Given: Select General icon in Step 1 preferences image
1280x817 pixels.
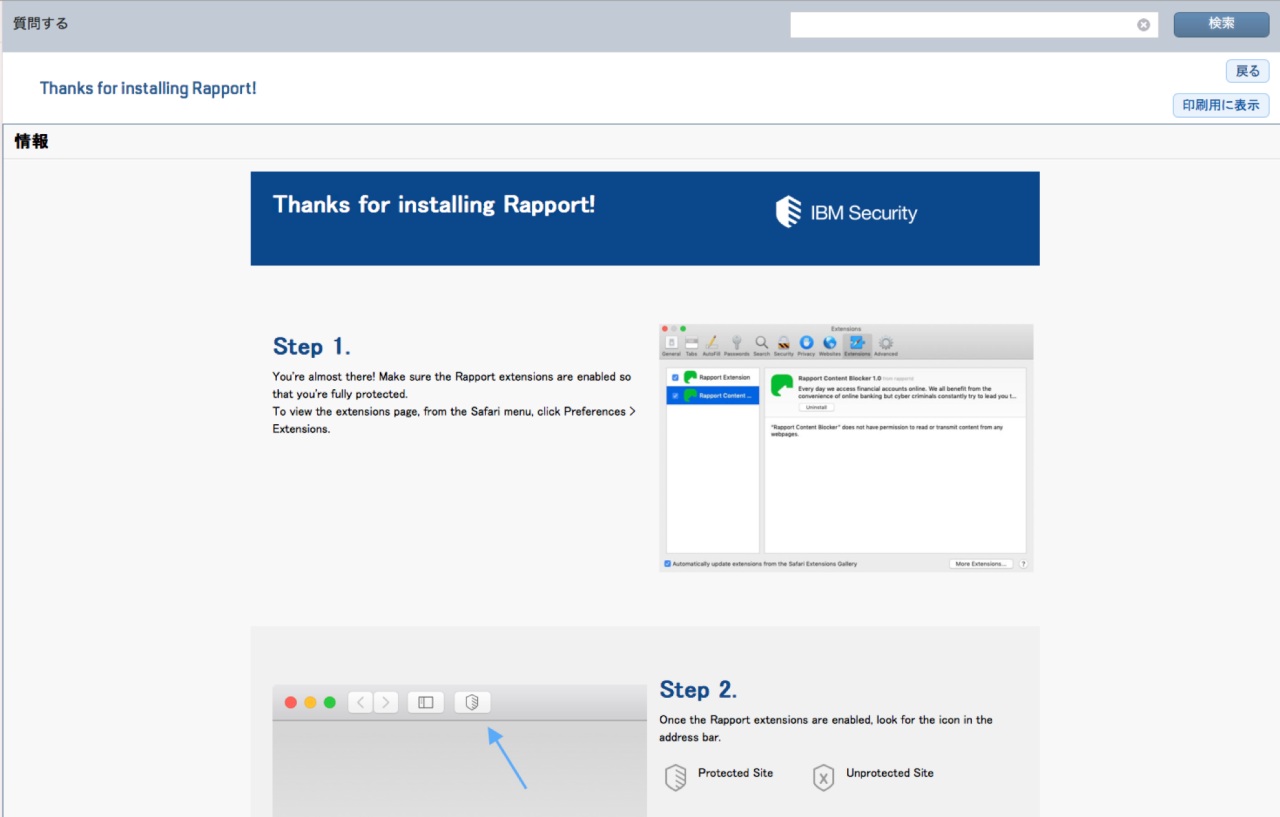Looking at the screenshot, I should (x=671, y=346).
